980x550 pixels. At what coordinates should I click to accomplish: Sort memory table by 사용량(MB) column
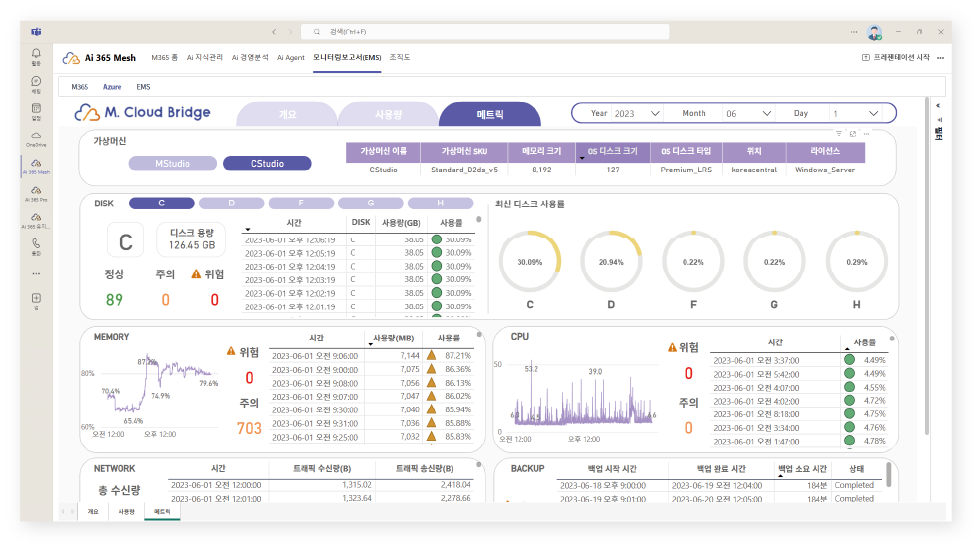pos(393,338)
